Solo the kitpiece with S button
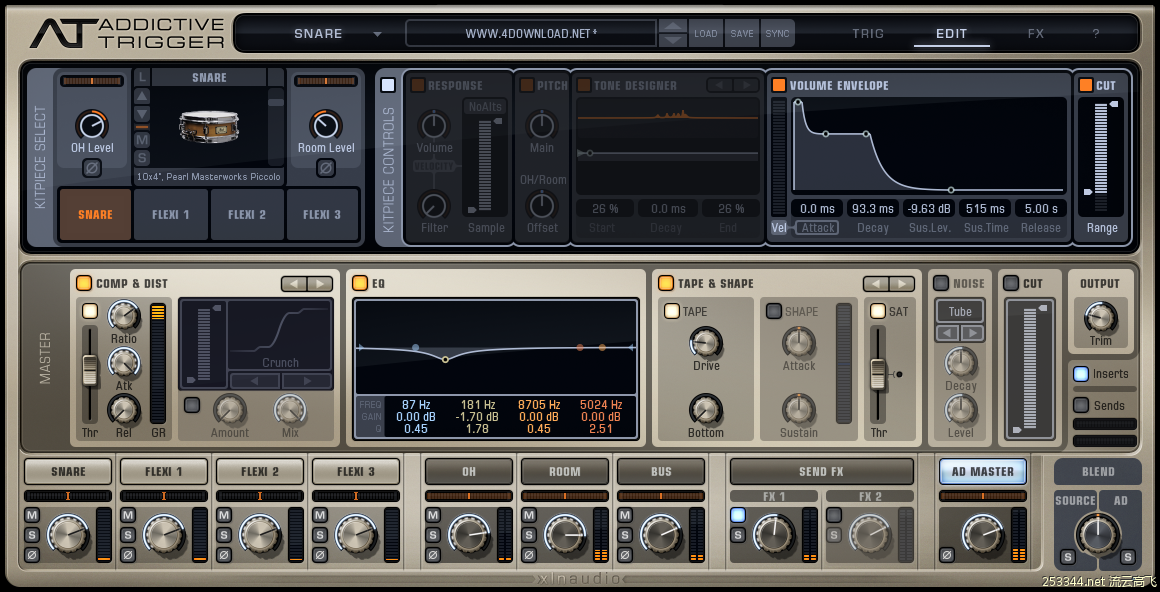The width and height of the screenshot is (1160, 592). tap(142, 158)
